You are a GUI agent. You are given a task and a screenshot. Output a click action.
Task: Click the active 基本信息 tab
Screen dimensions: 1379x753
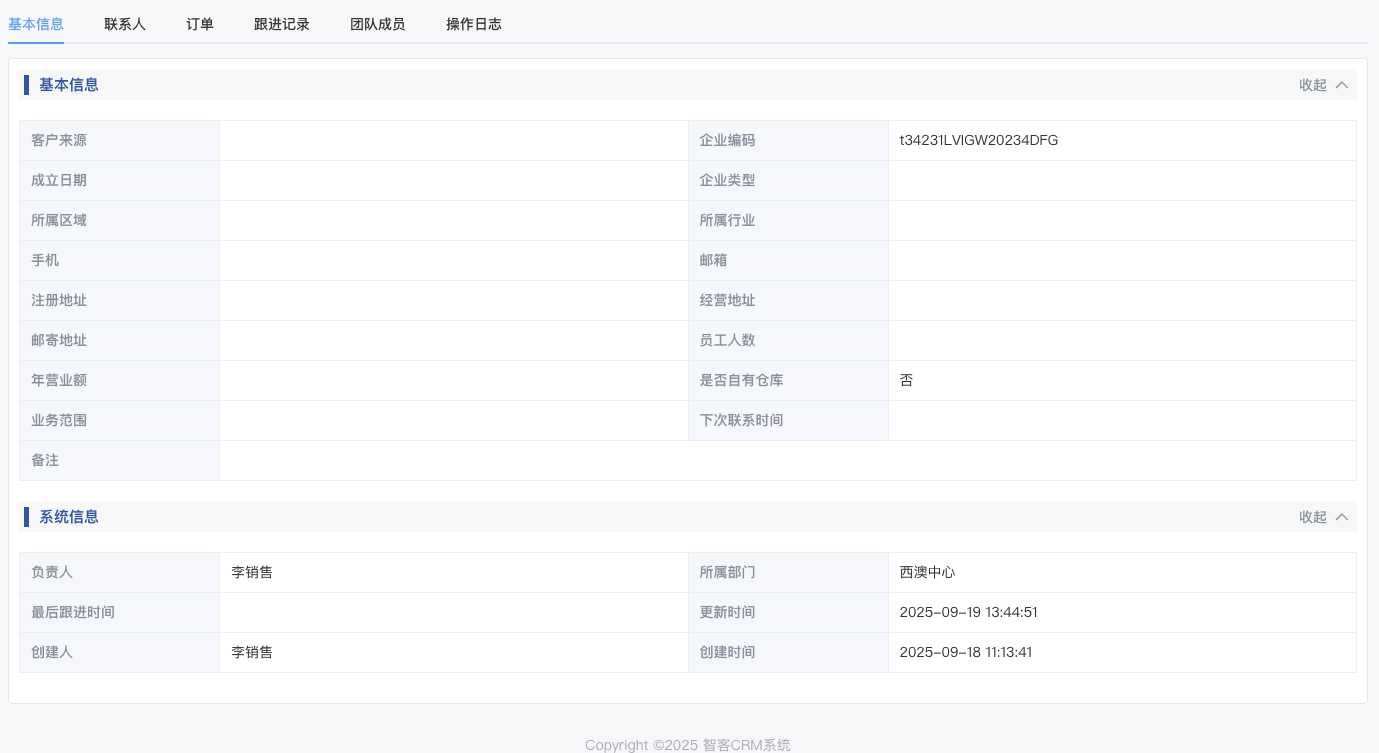click(36, 24)
